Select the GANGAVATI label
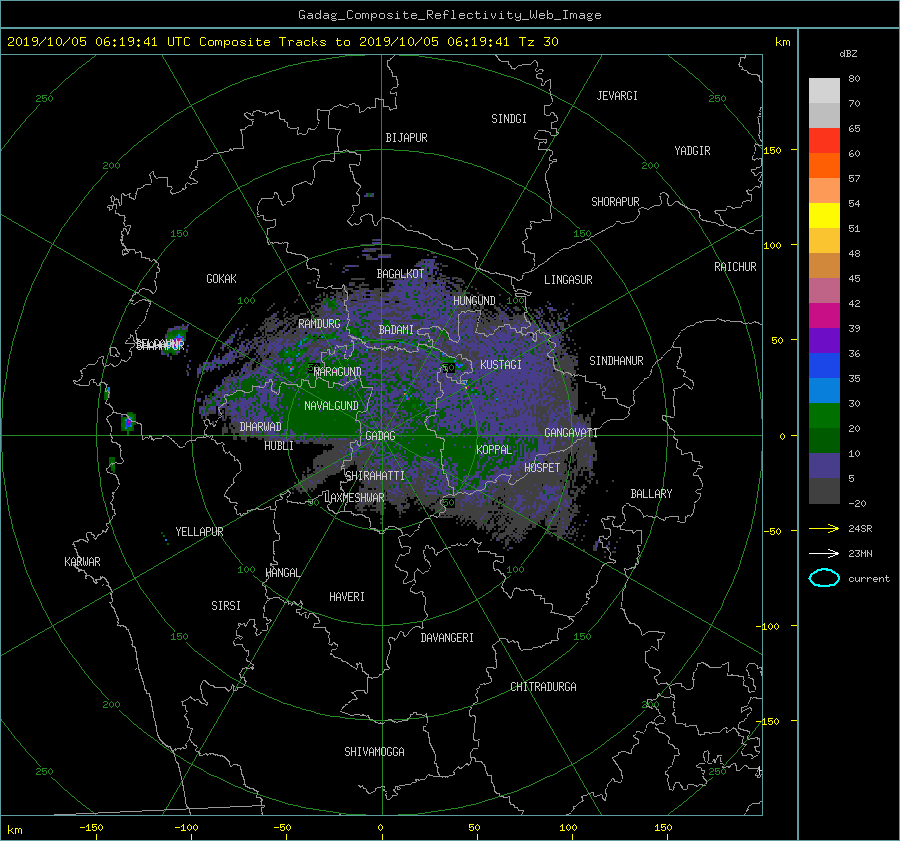The height and width of the screenshot is (841, 900). tap(571, 433)
